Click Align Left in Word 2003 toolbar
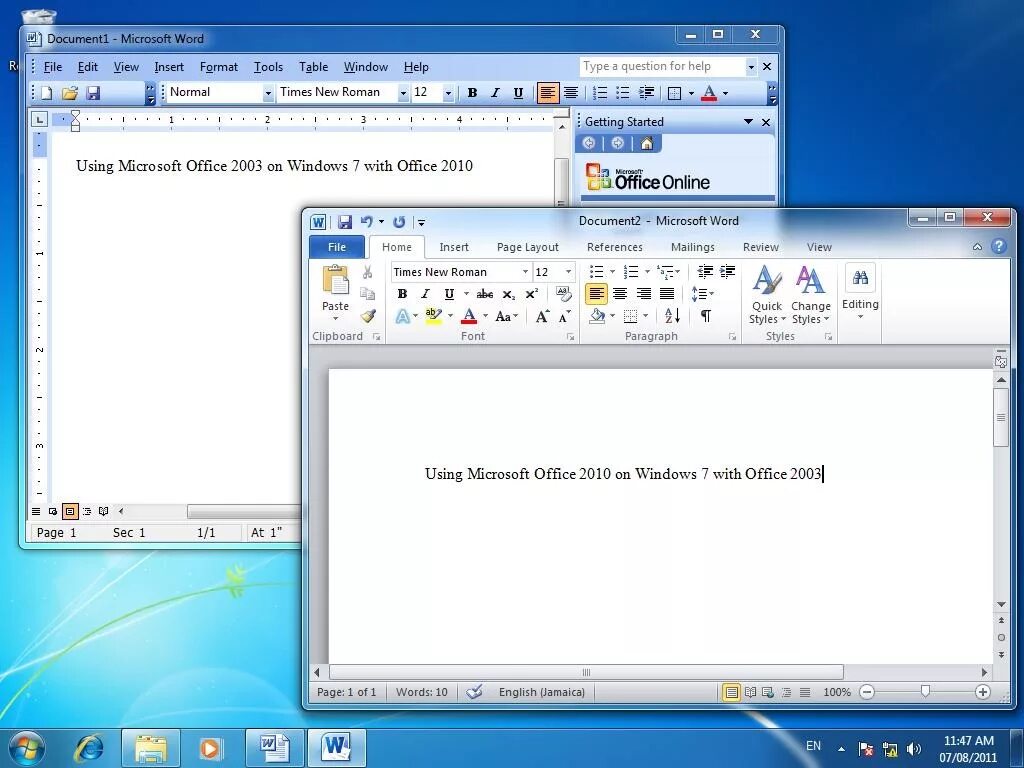1024x768 pixels. pos(547,93)
